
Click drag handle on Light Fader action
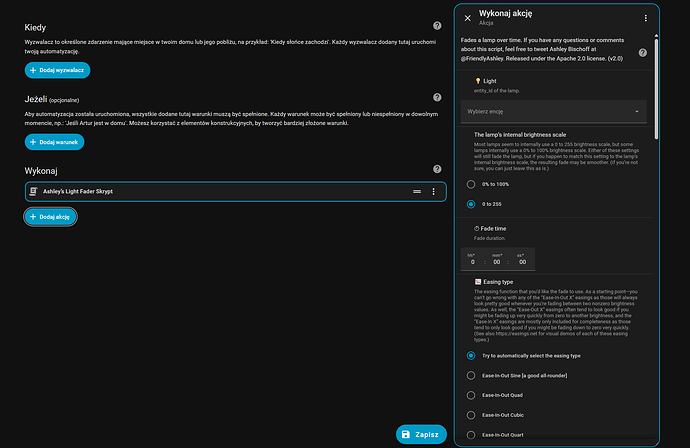tap(416, 191)
